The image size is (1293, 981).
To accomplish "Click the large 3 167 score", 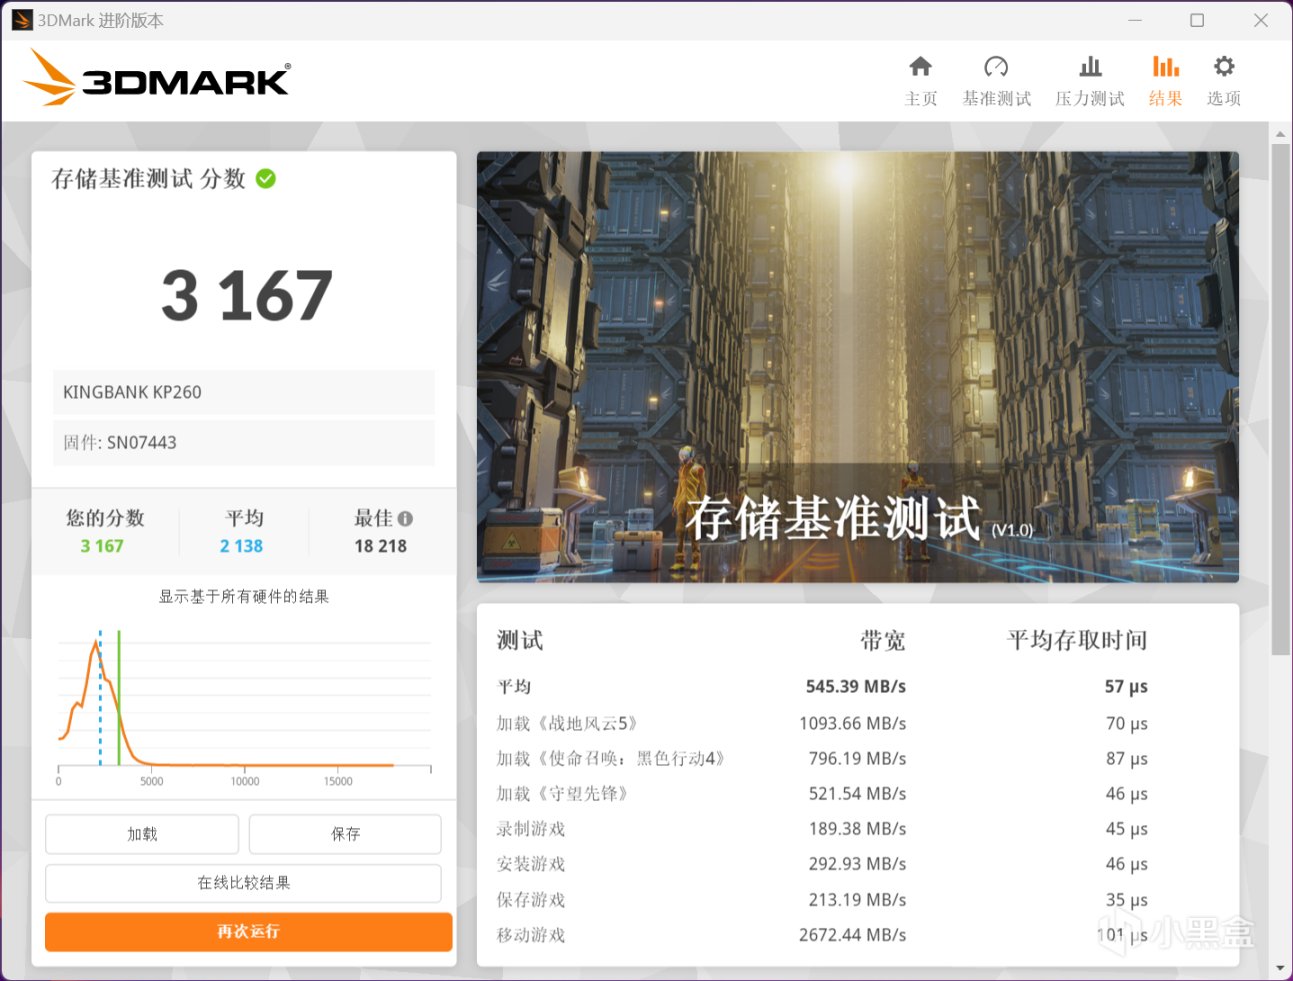I will (x=246, y=296).
